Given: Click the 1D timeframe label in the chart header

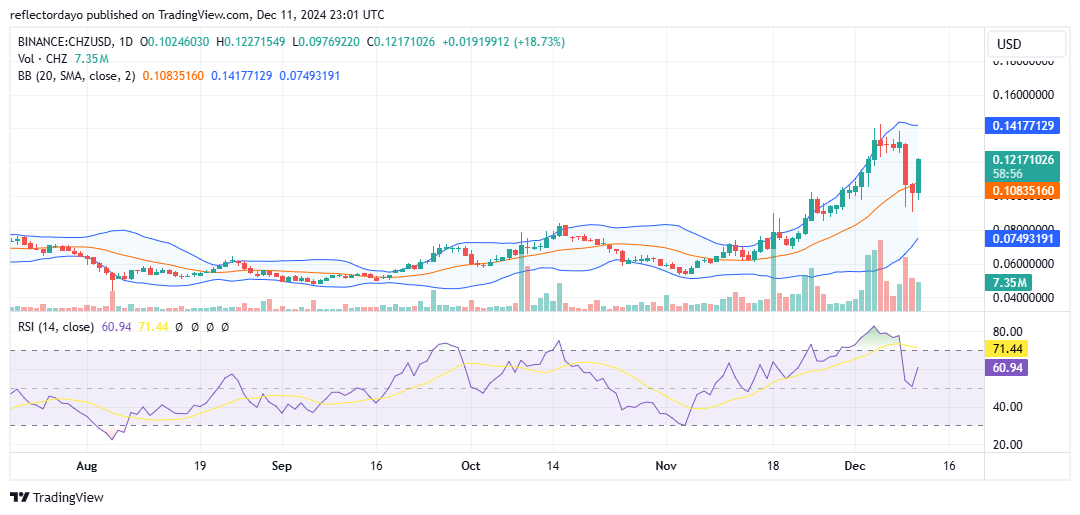Looking at the screenshot, I should [125, 42].
